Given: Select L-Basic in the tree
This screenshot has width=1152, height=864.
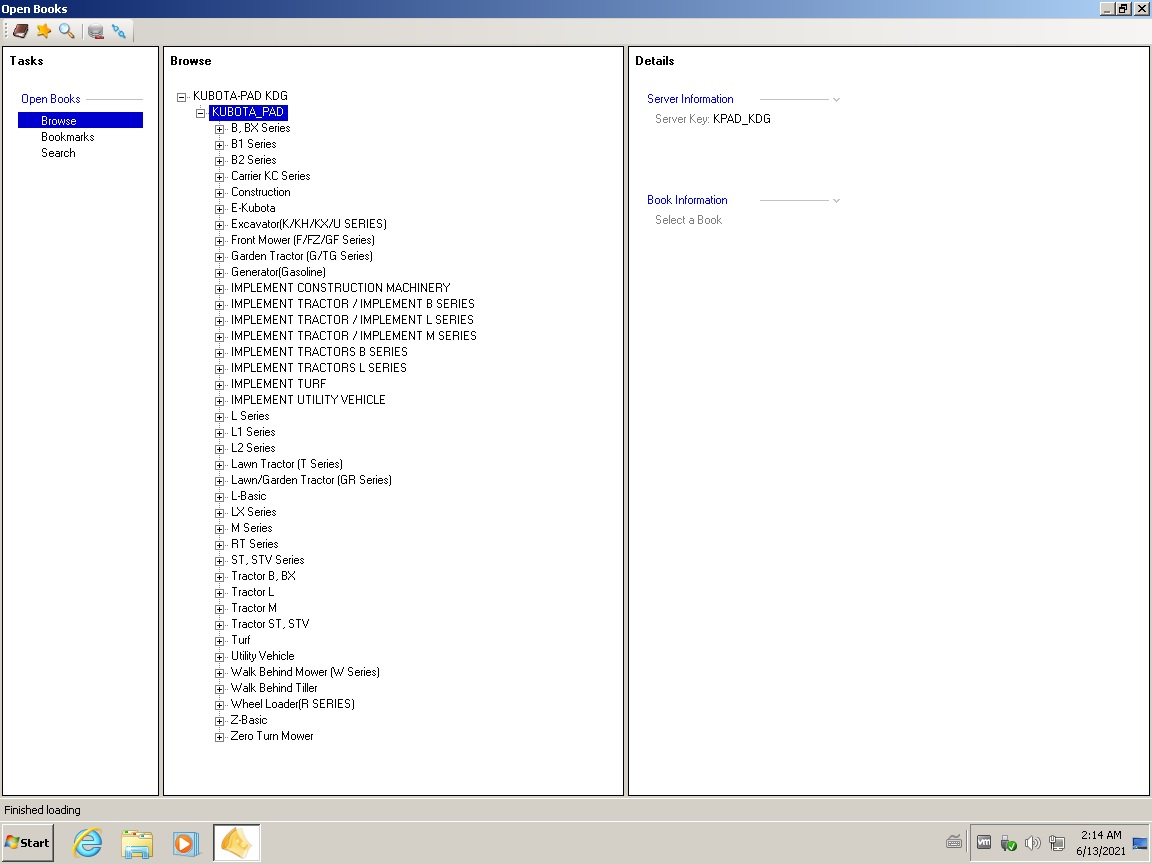Looking at the screenshot, I should 248,496.
